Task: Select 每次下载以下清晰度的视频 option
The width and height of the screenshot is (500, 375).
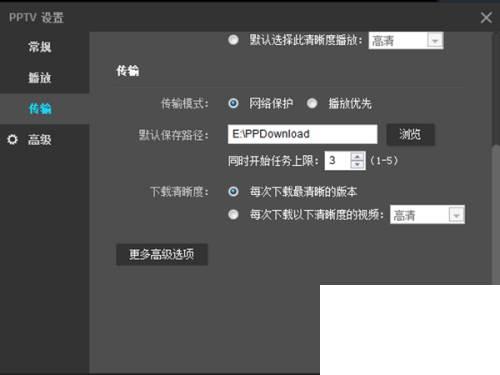Action: [233, 214]
